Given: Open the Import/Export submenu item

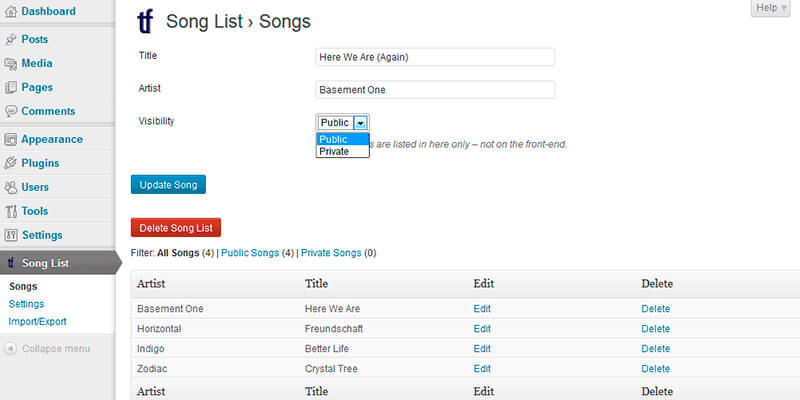Looking at the screenshot, I should (37, 322).
